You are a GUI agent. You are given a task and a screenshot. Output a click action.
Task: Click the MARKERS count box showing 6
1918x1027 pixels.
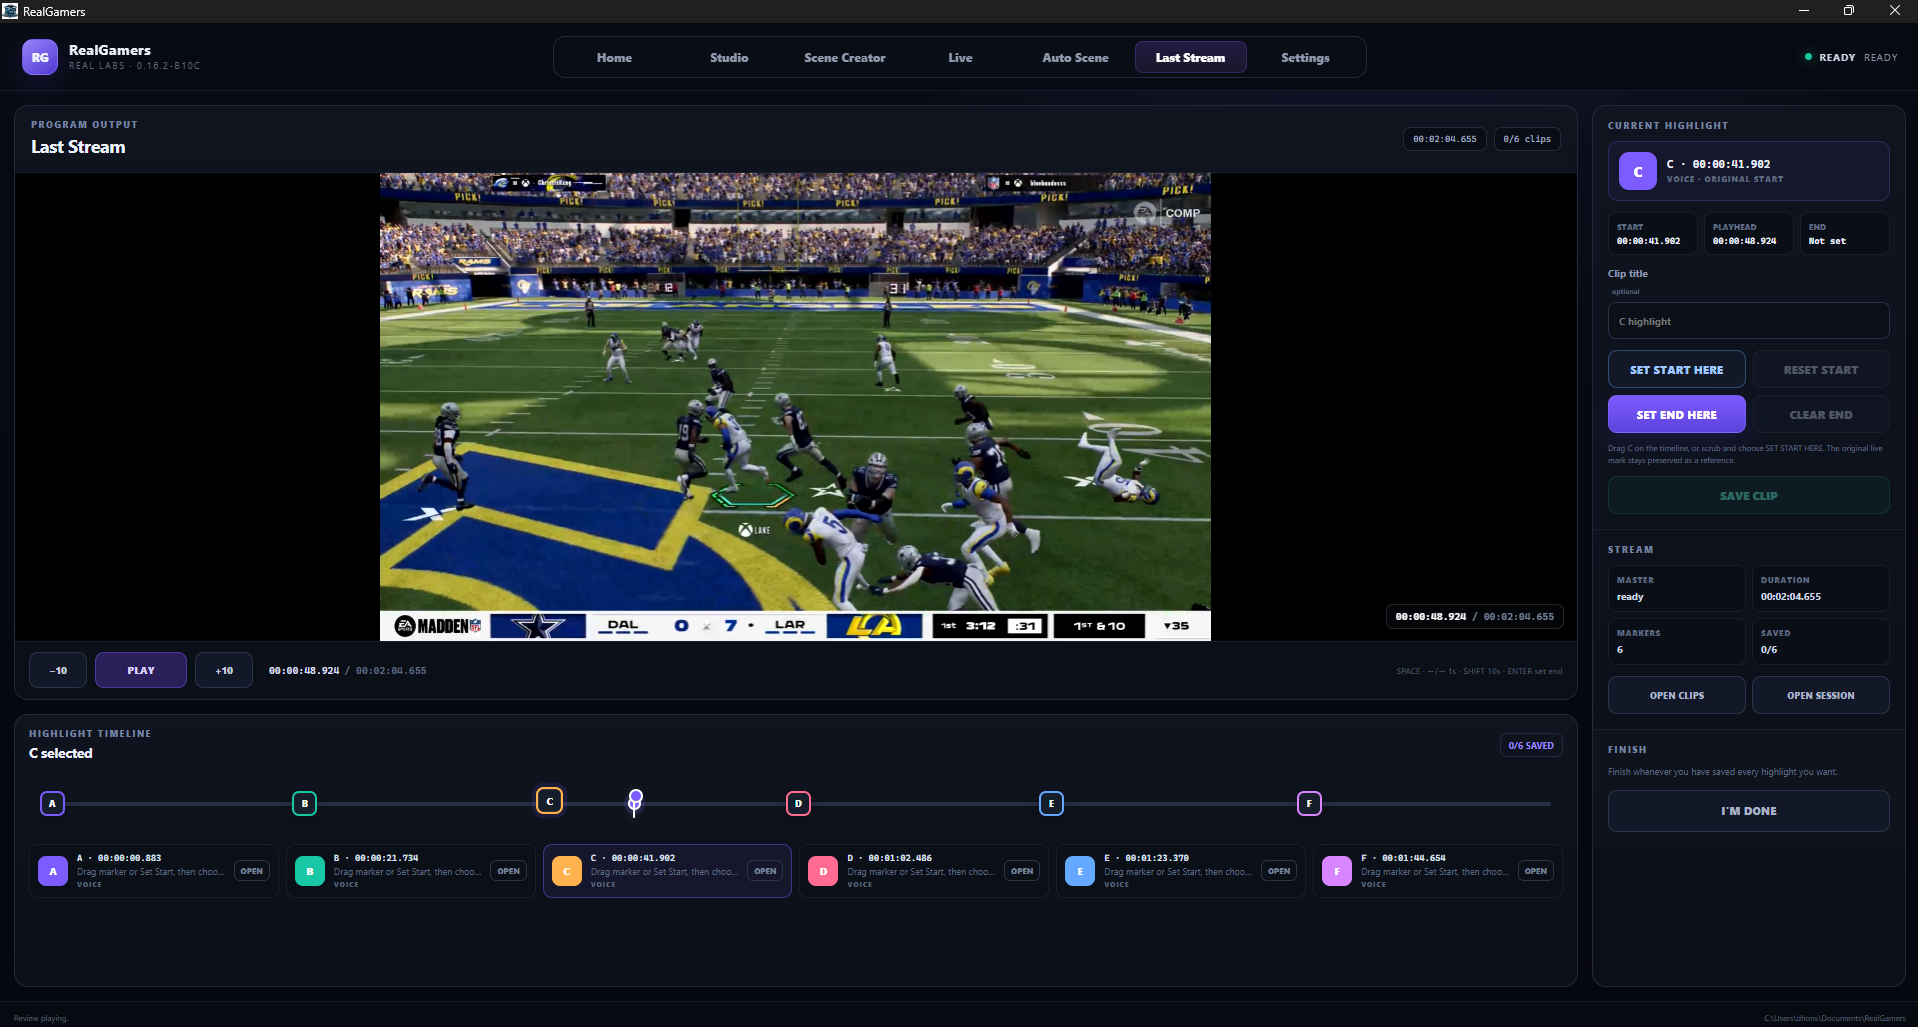pos(1677,642)
